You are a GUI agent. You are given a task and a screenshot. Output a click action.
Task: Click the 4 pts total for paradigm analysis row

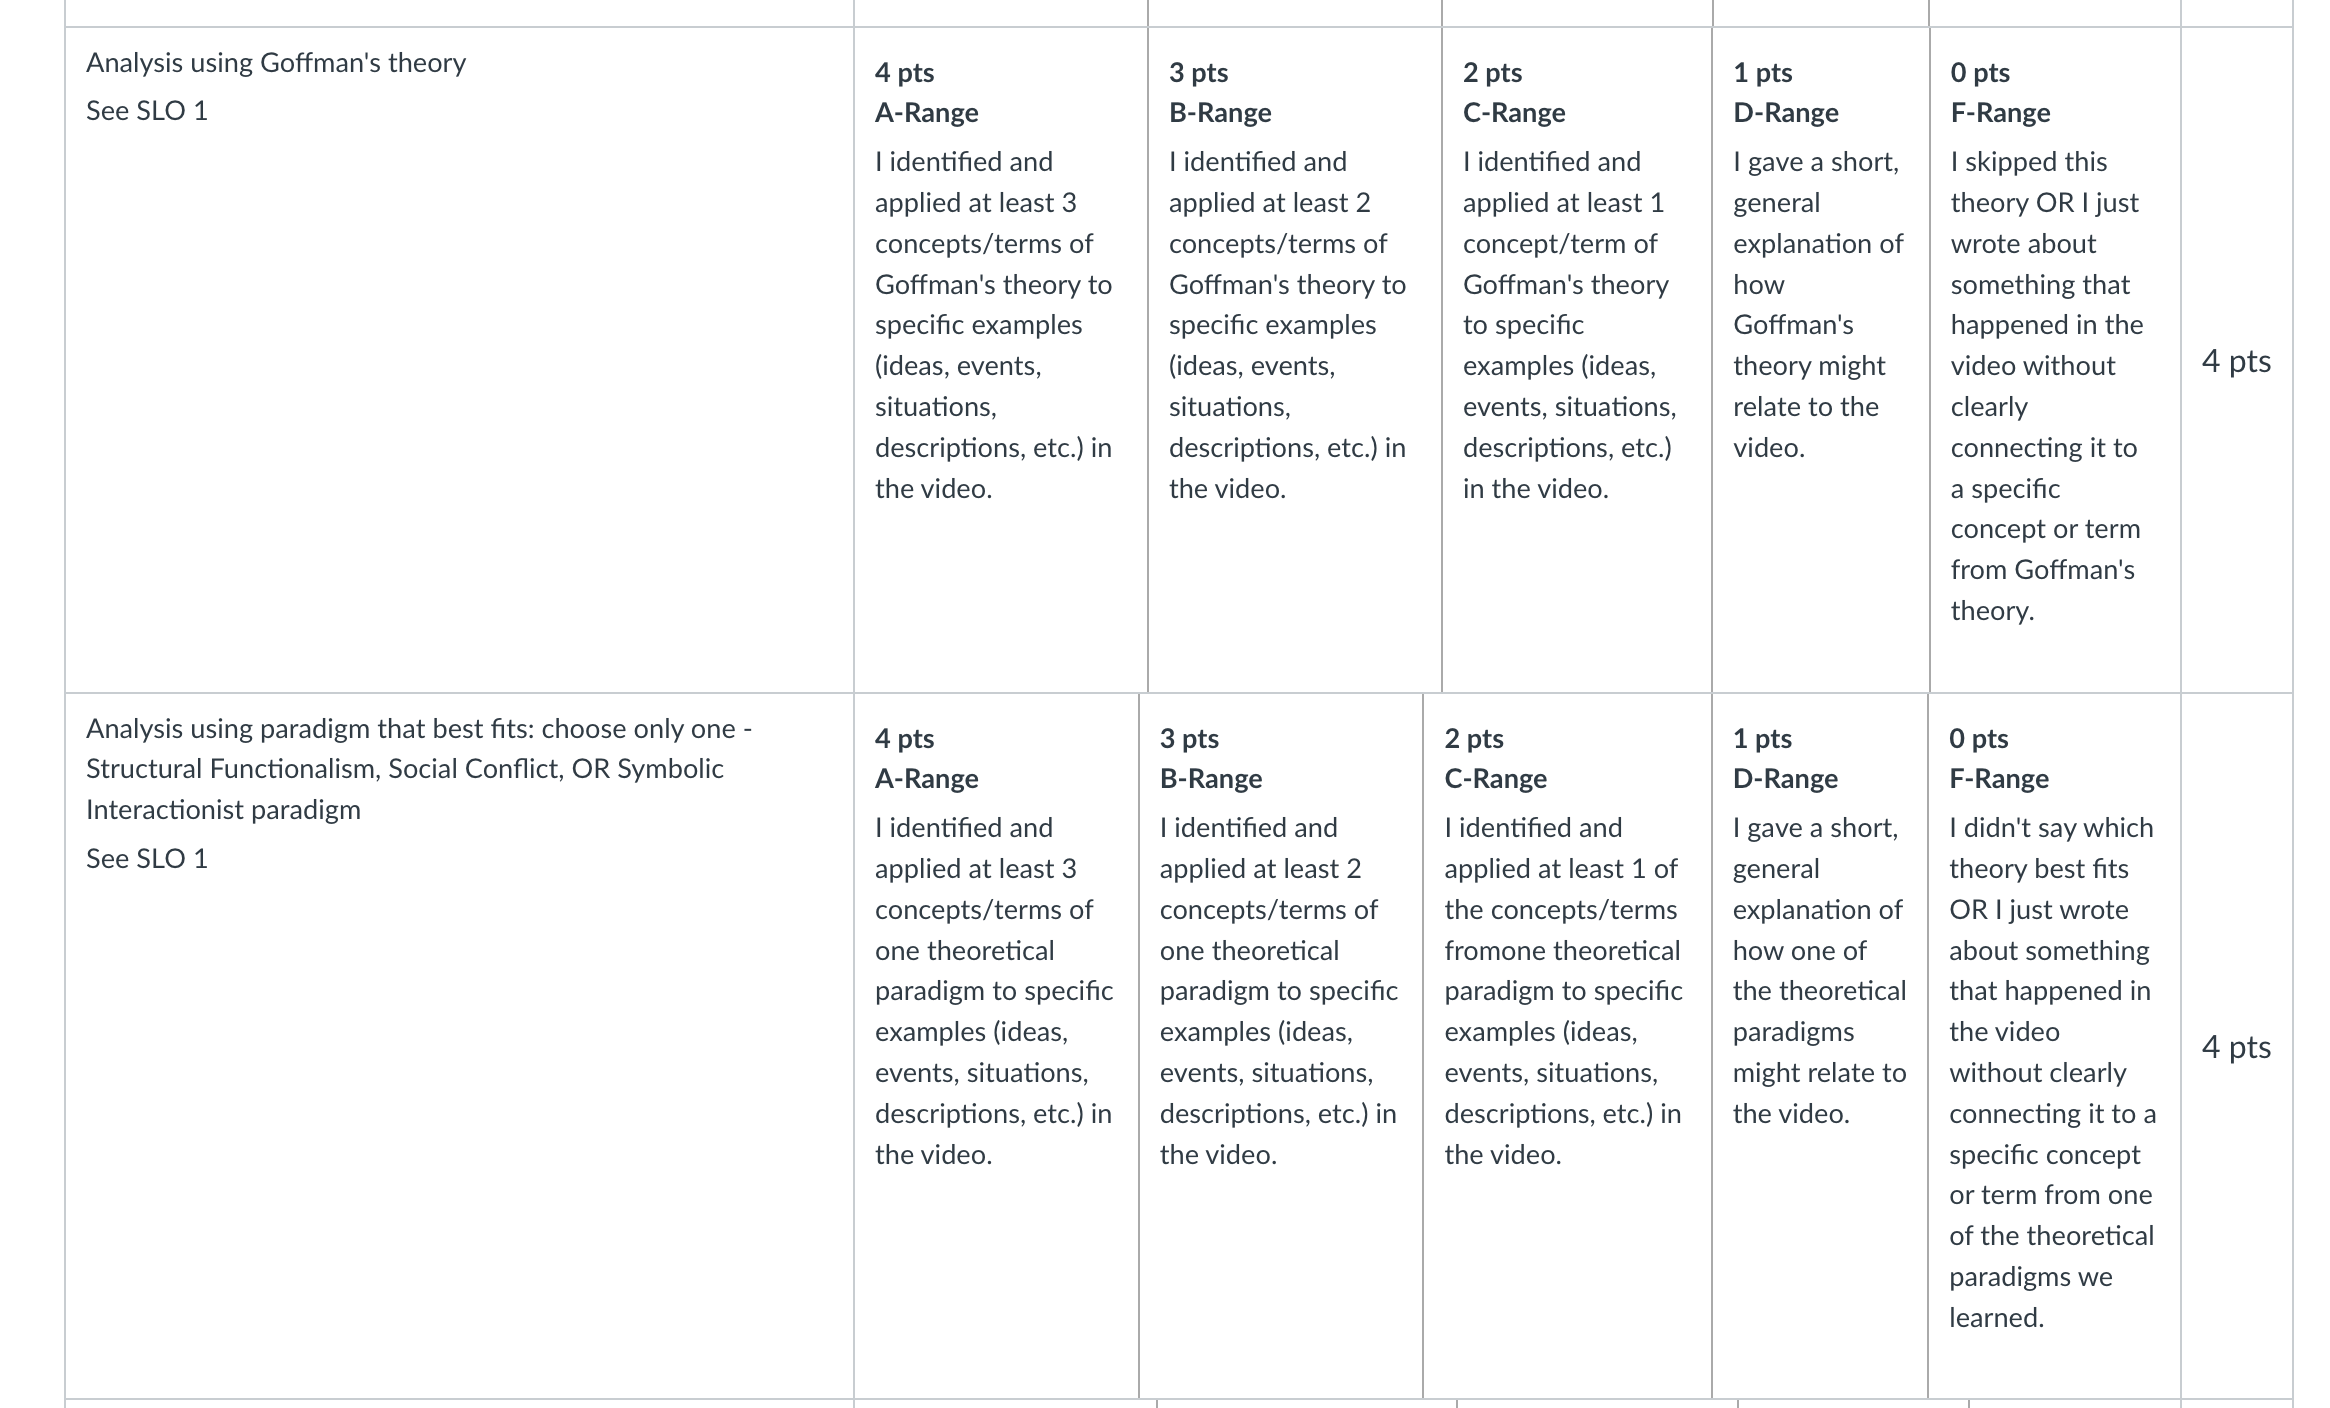(2236, 1047)
